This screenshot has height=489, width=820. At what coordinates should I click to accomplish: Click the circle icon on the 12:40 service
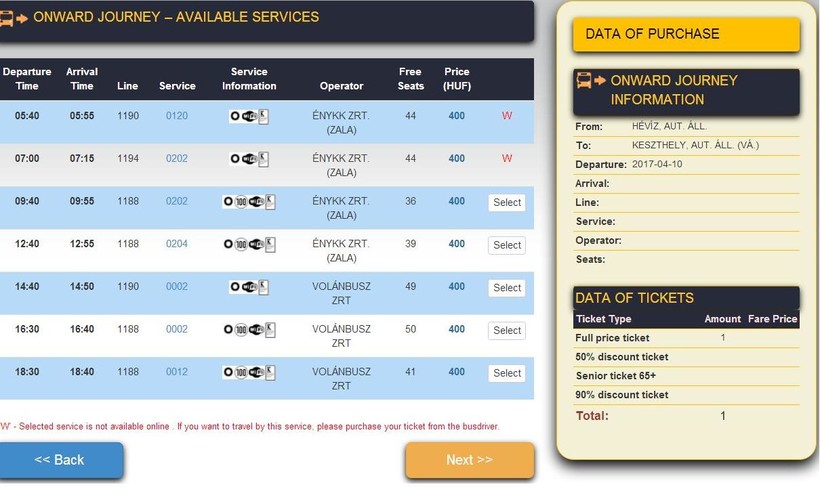point(228,245)
